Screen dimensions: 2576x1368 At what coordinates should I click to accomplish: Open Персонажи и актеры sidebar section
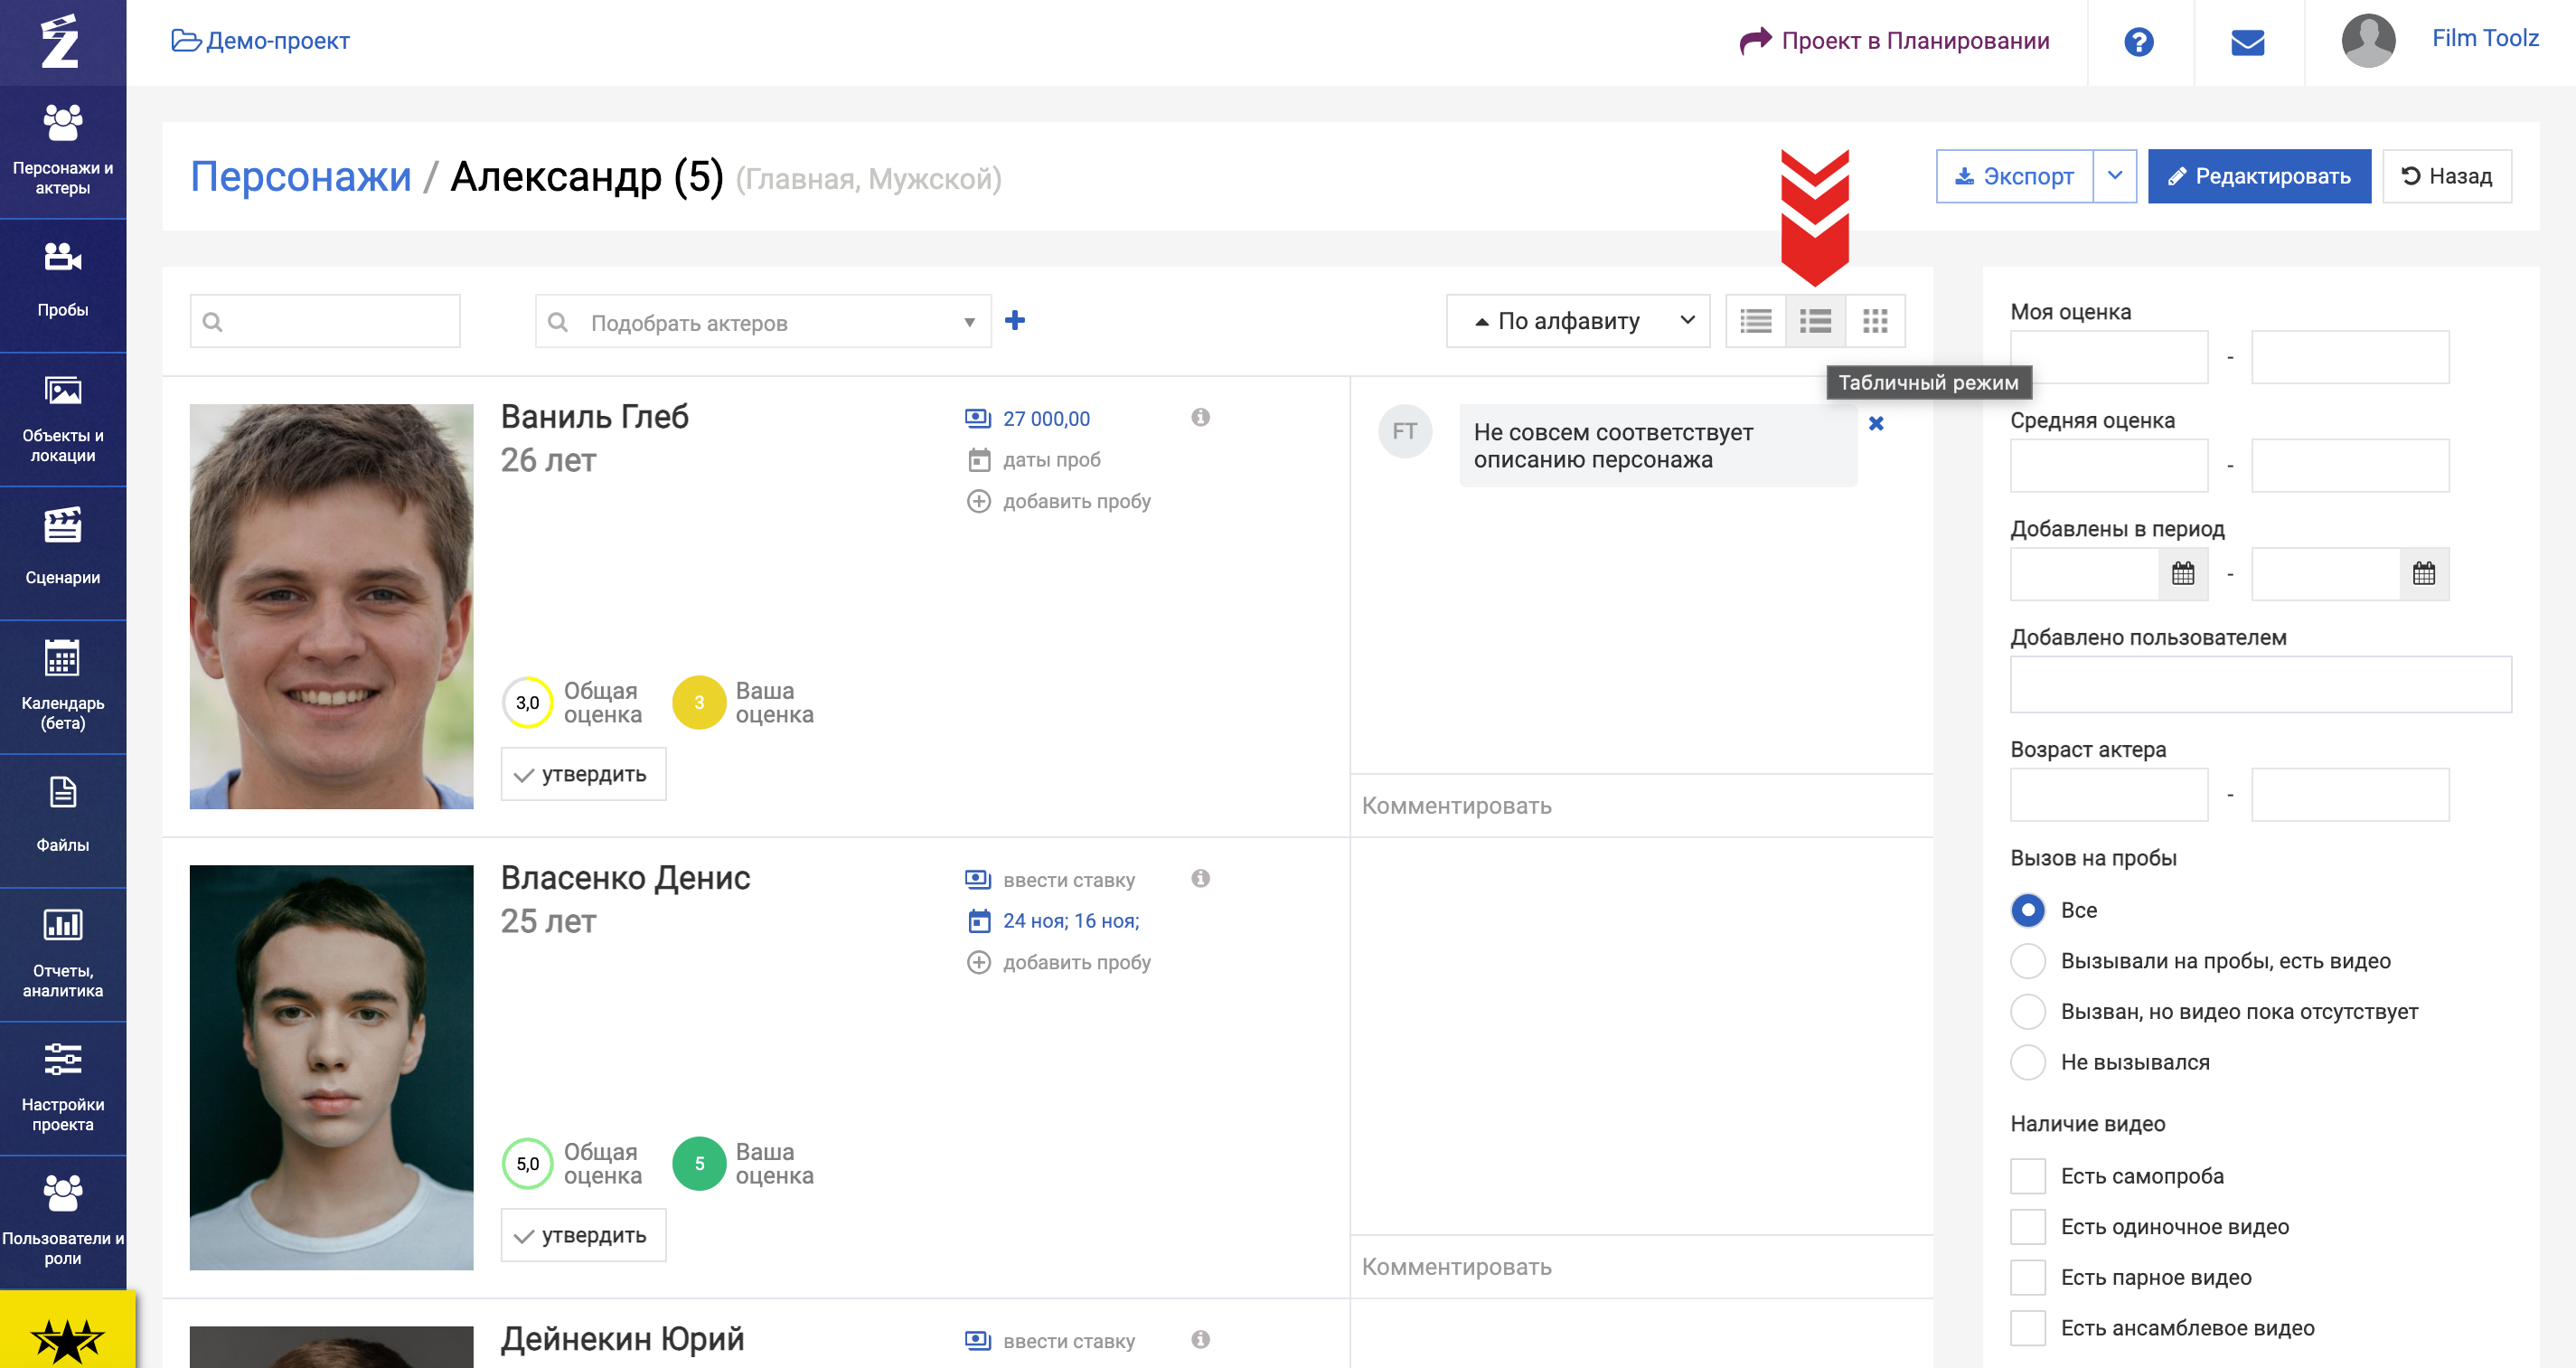[x=63, y=151]
